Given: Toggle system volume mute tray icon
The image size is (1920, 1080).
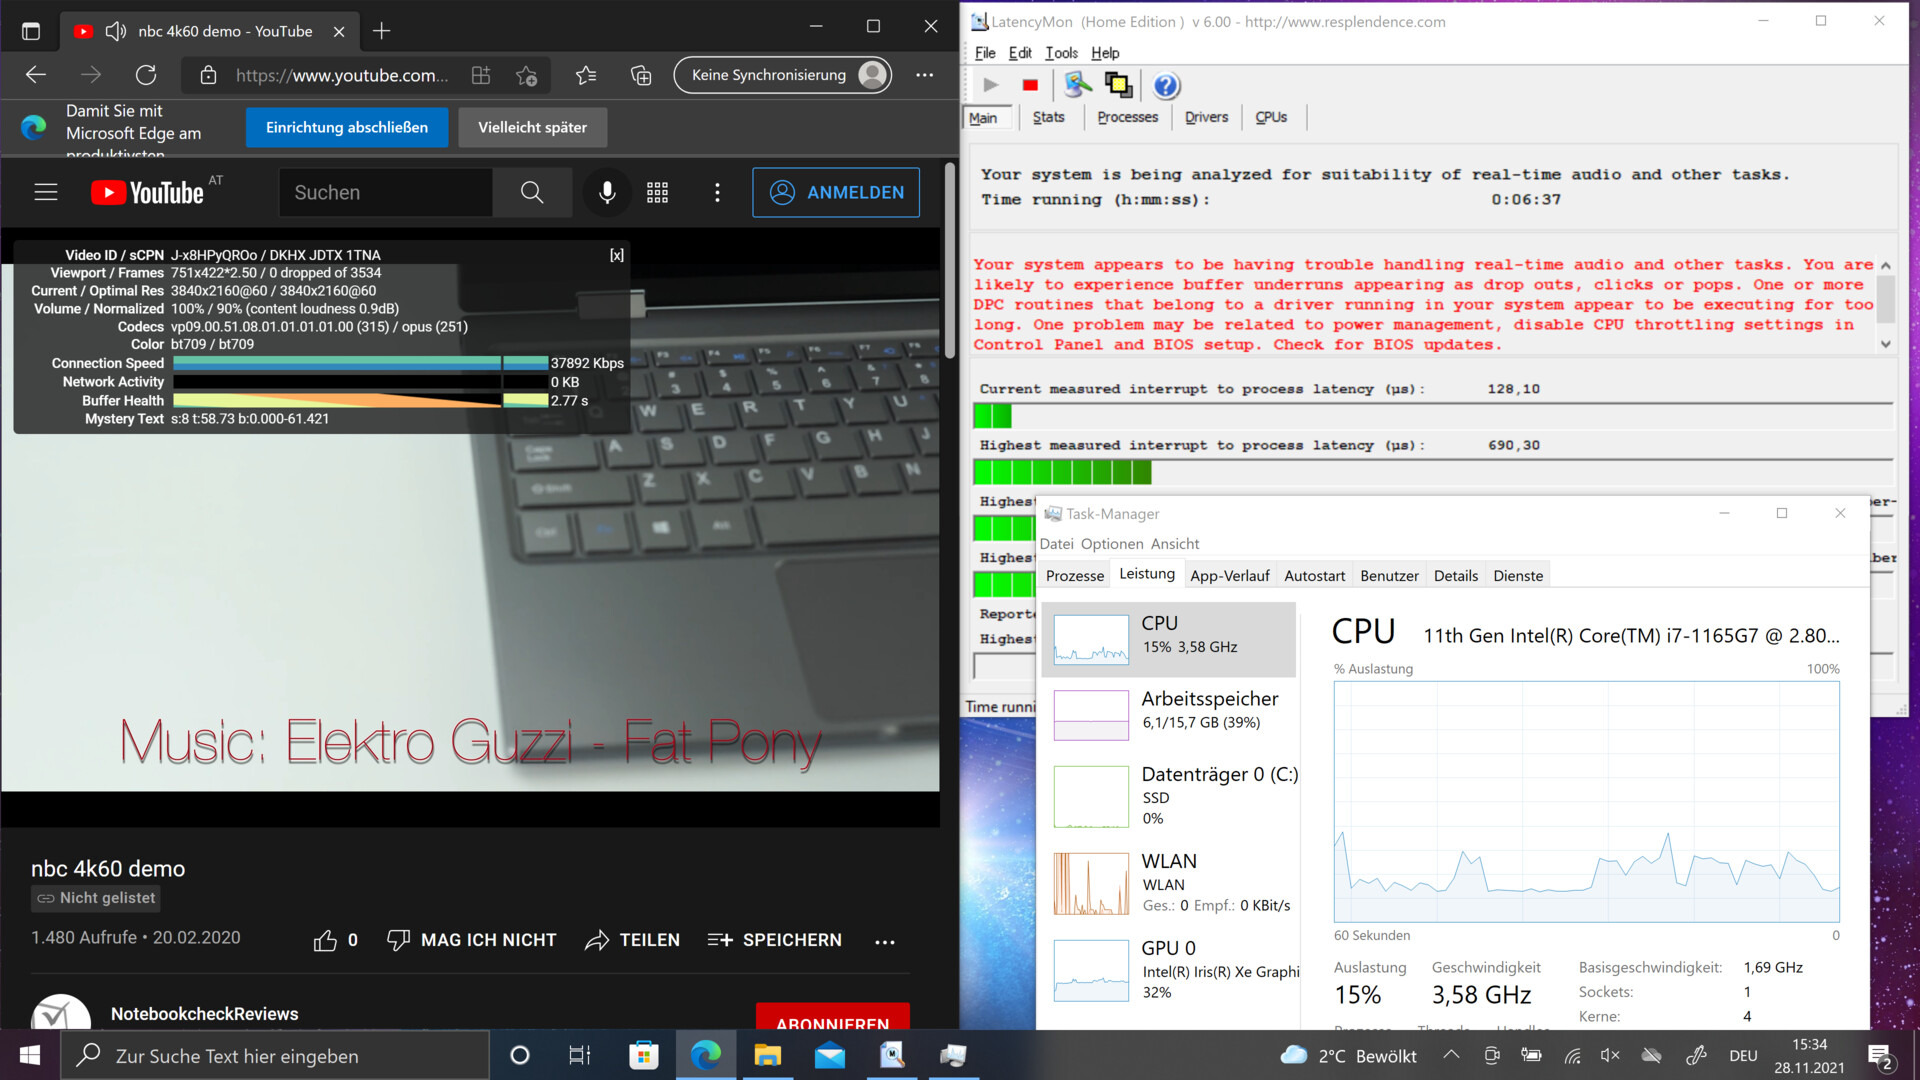Looking at the screenshot, I should pyautogui.click(x=1610, y=1055).
